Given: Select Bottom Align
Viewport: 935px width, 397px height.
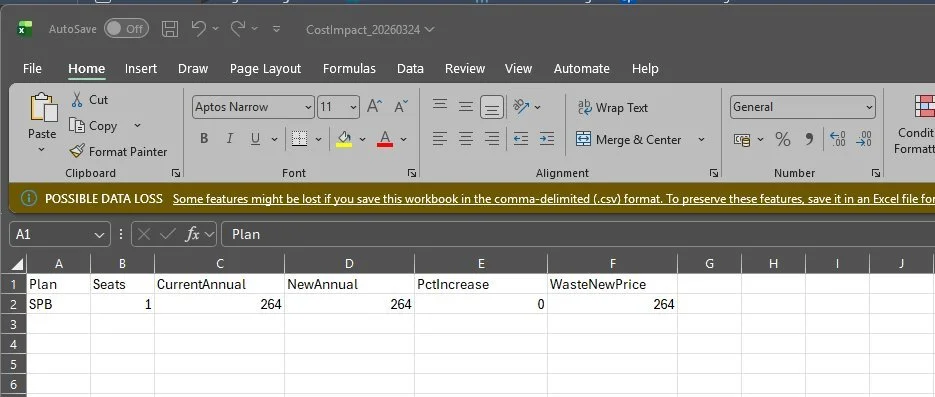Looking at the screenshot, I should [x=492, y=107].
